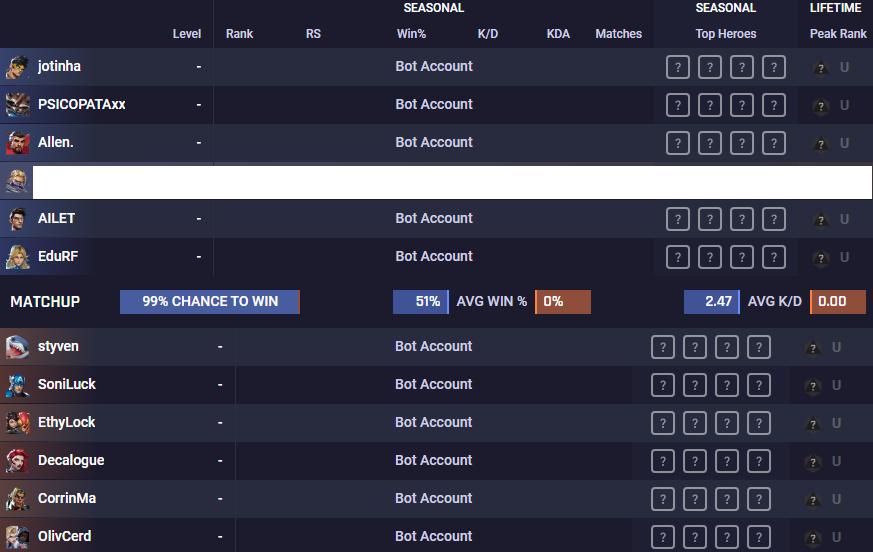The width and height of the screenshot is (873, 552).
Task: Click the MATCHUP label
Action: click(45, 302)
